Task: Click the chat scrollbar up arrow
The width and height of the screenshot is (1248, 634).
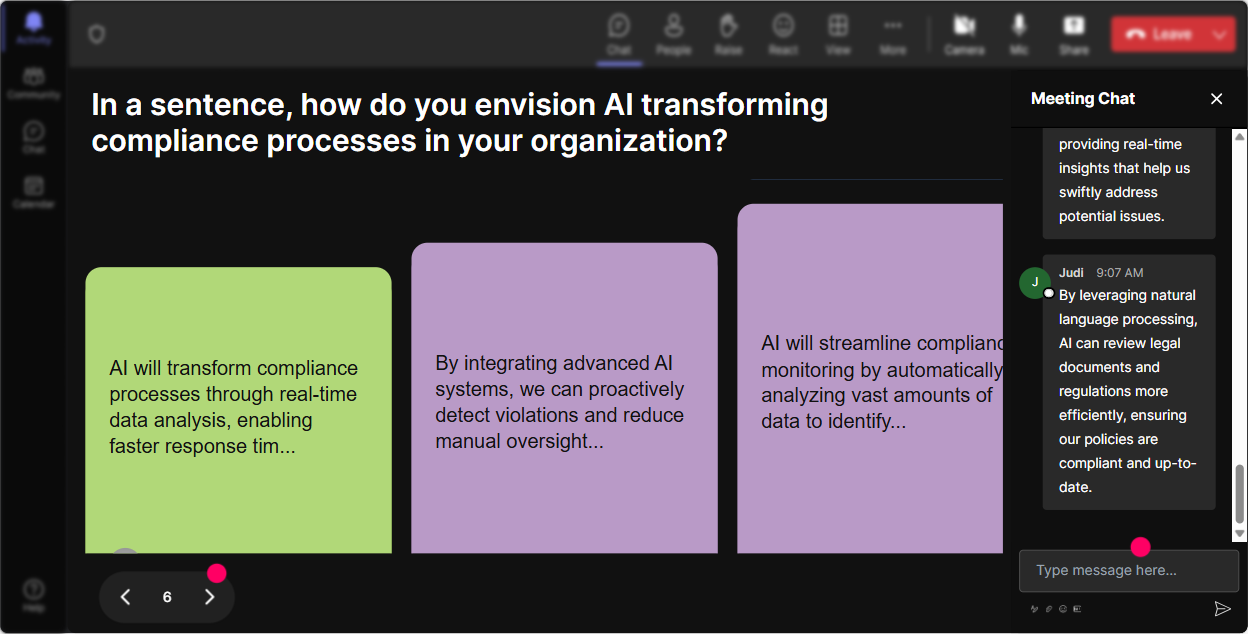Action: [x=1240, y=136]
